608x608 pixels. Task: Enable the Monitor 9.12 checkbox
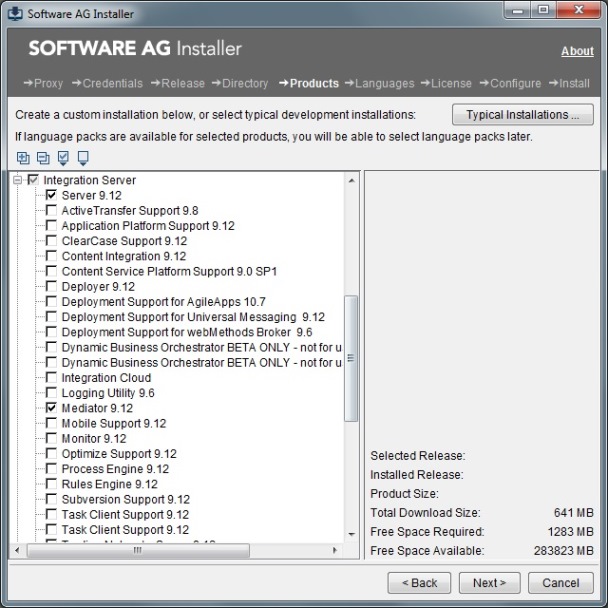click(51, 438)
